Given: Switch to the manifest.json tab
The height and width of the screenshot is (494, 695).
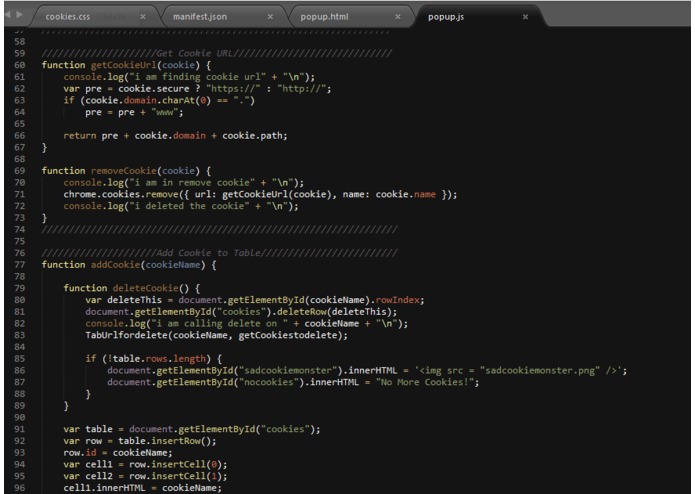Looking at the screenshot, I should [x=200, y=17].
